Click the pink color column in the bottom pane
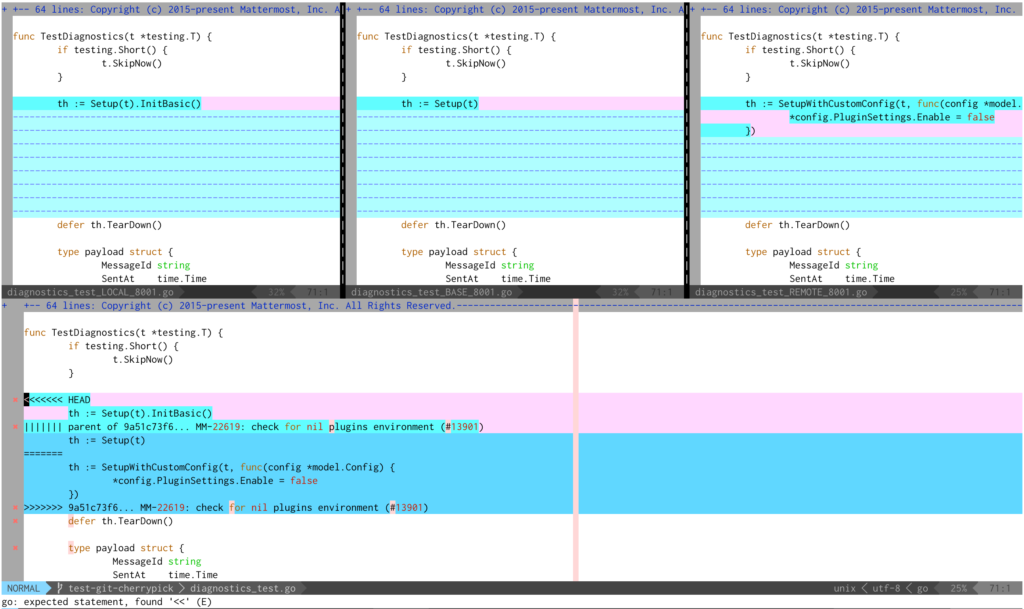Viewport: 1024px width, 609px height. click(576, 440)
